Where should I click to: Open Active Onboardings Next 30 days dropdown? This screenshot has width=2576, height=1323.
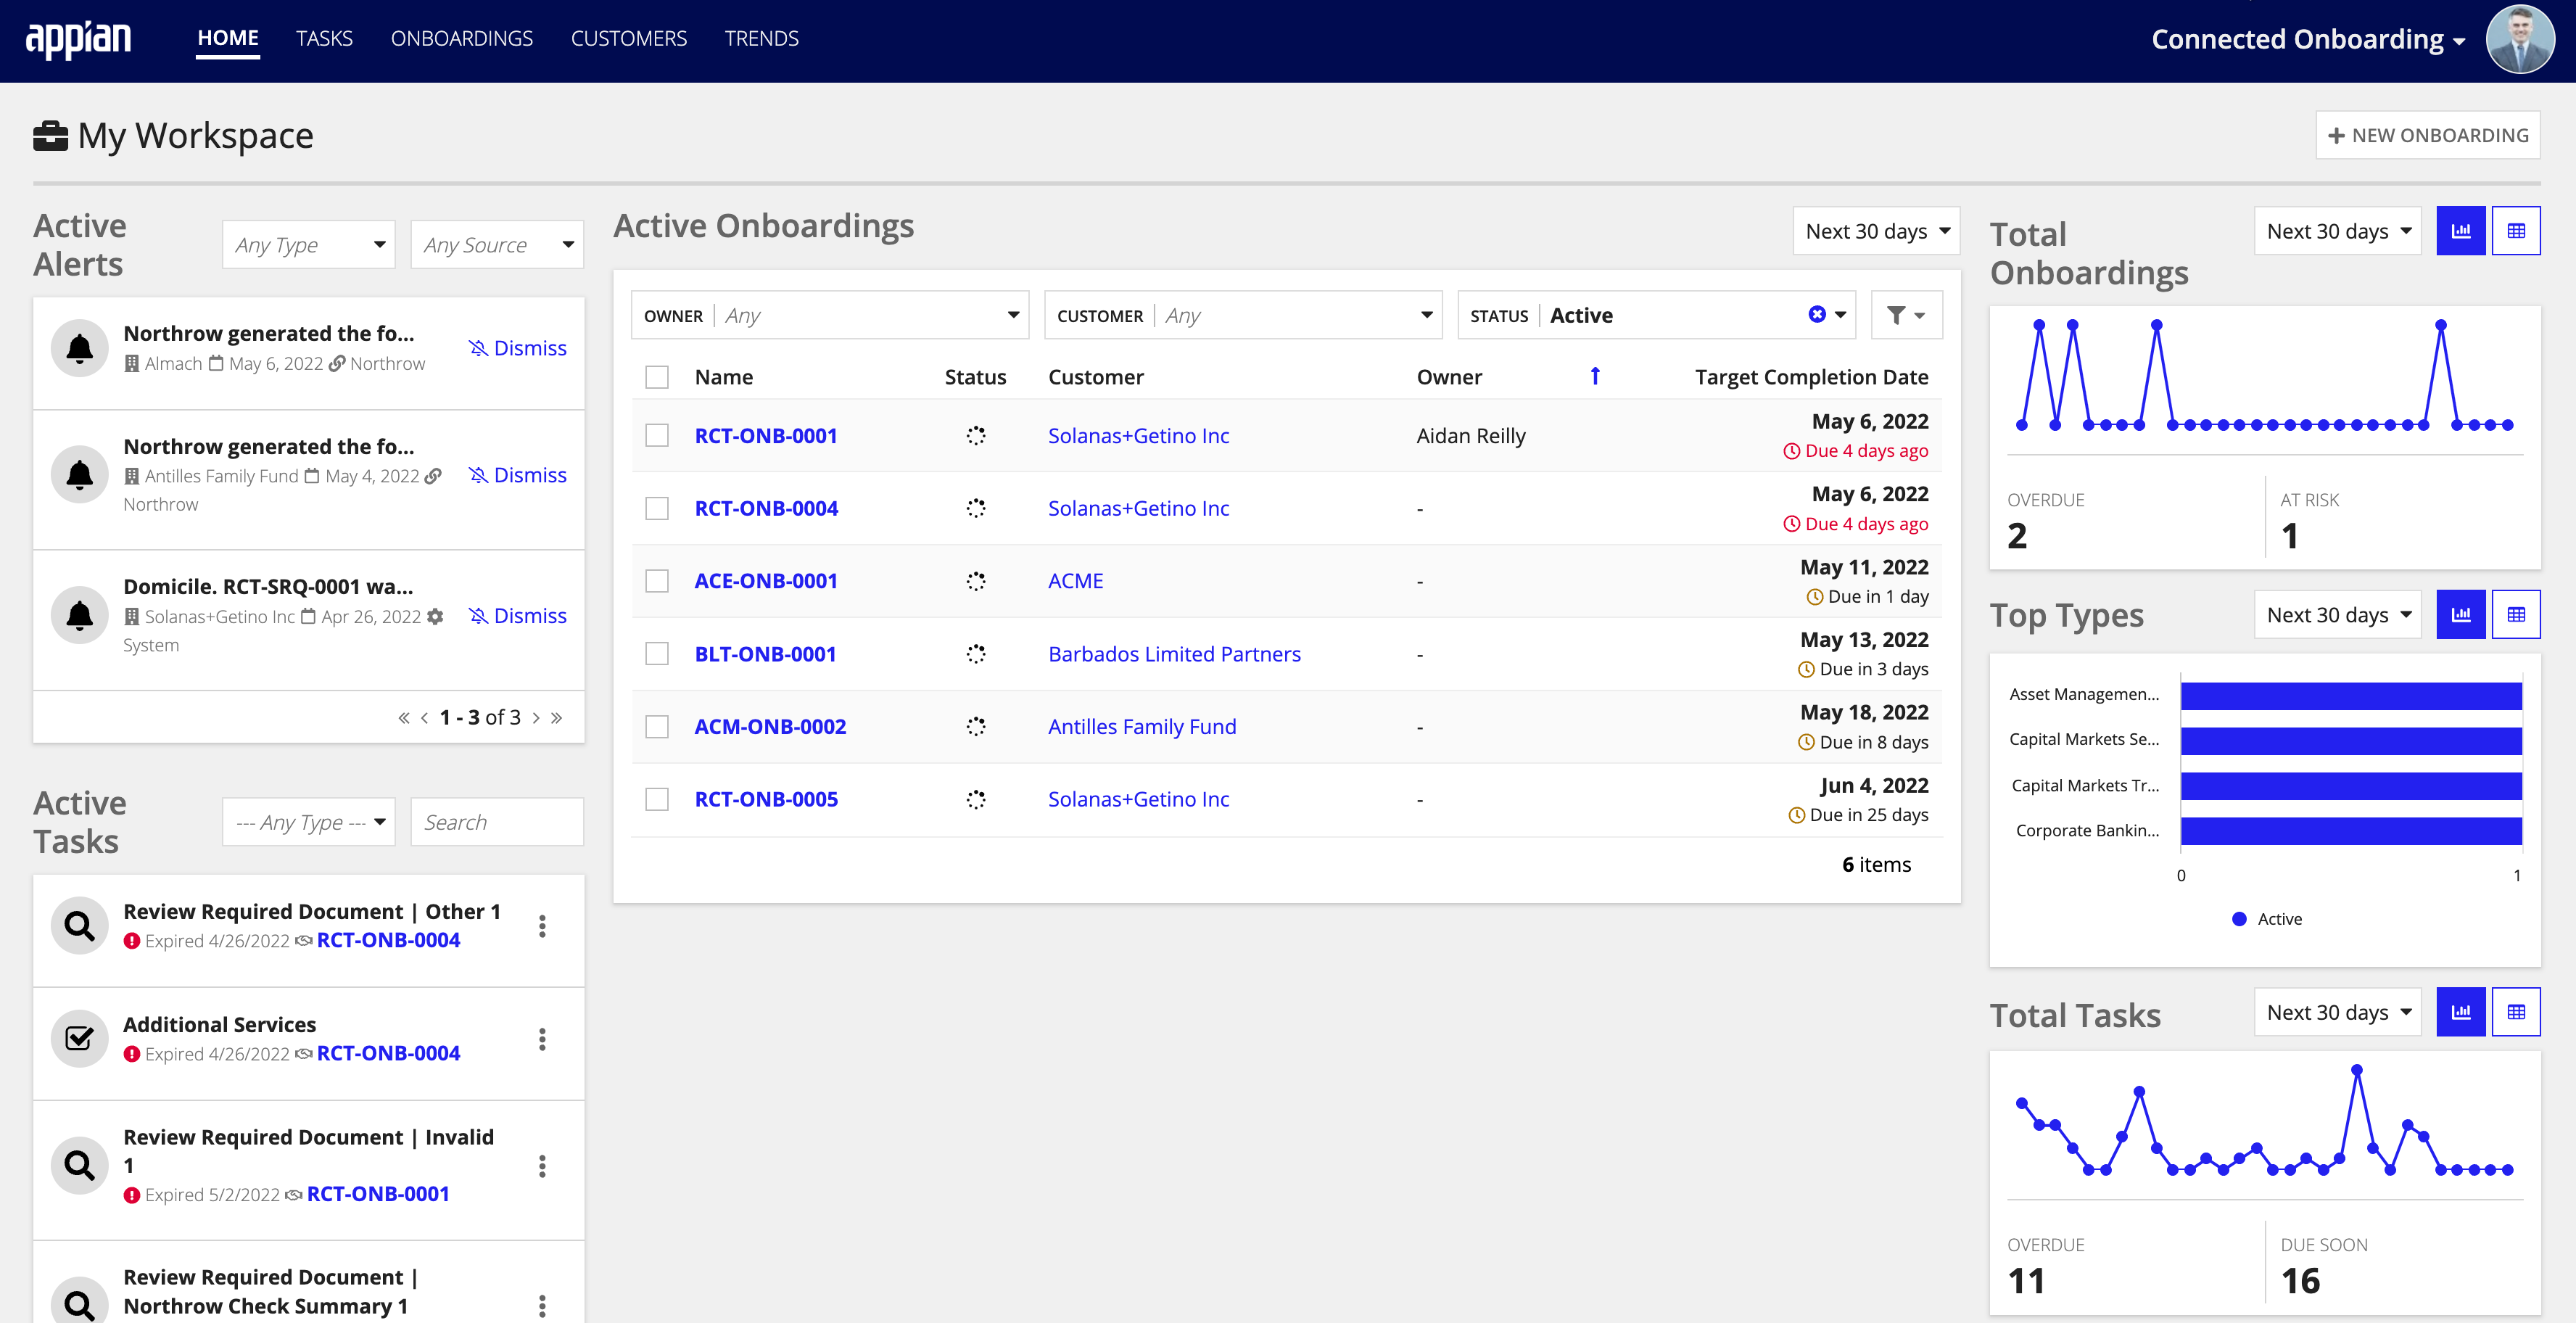[x=1876, y=231]
